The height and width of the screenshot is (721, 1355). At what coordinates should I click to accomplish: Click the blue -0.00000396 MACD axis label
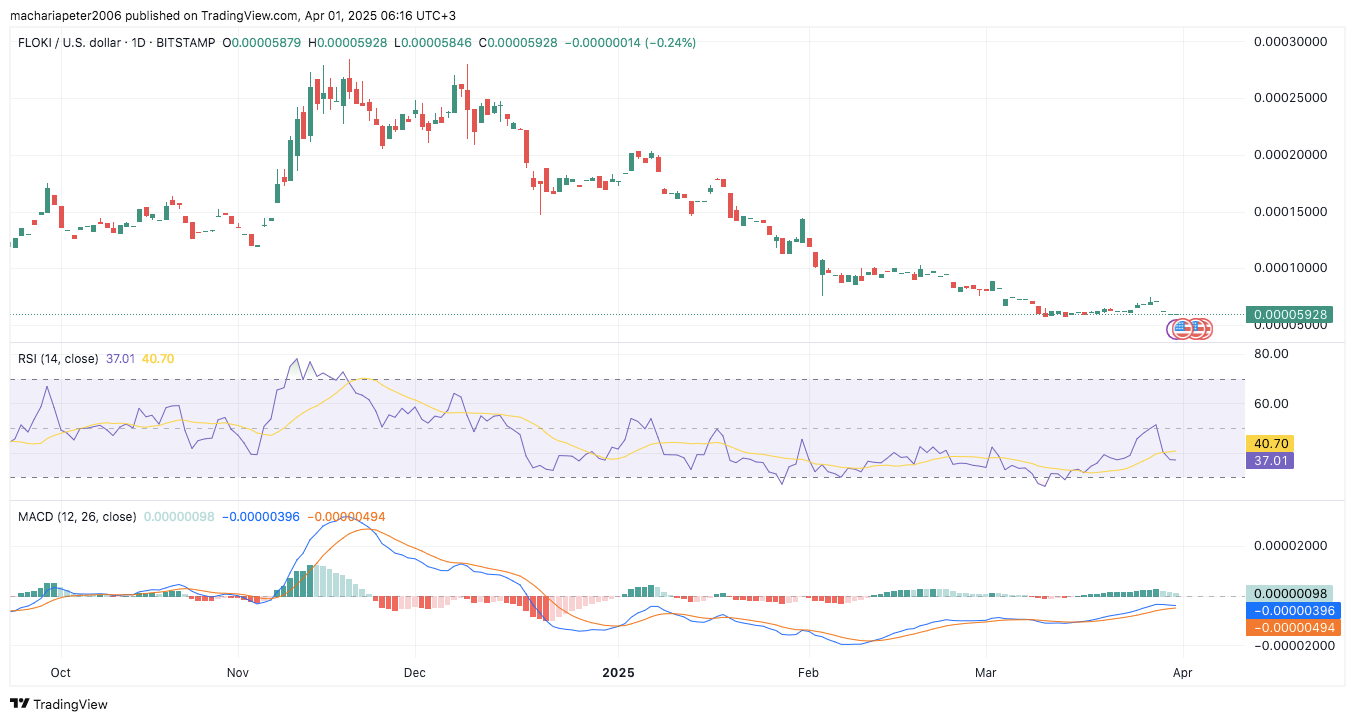tap(1289, 610)
